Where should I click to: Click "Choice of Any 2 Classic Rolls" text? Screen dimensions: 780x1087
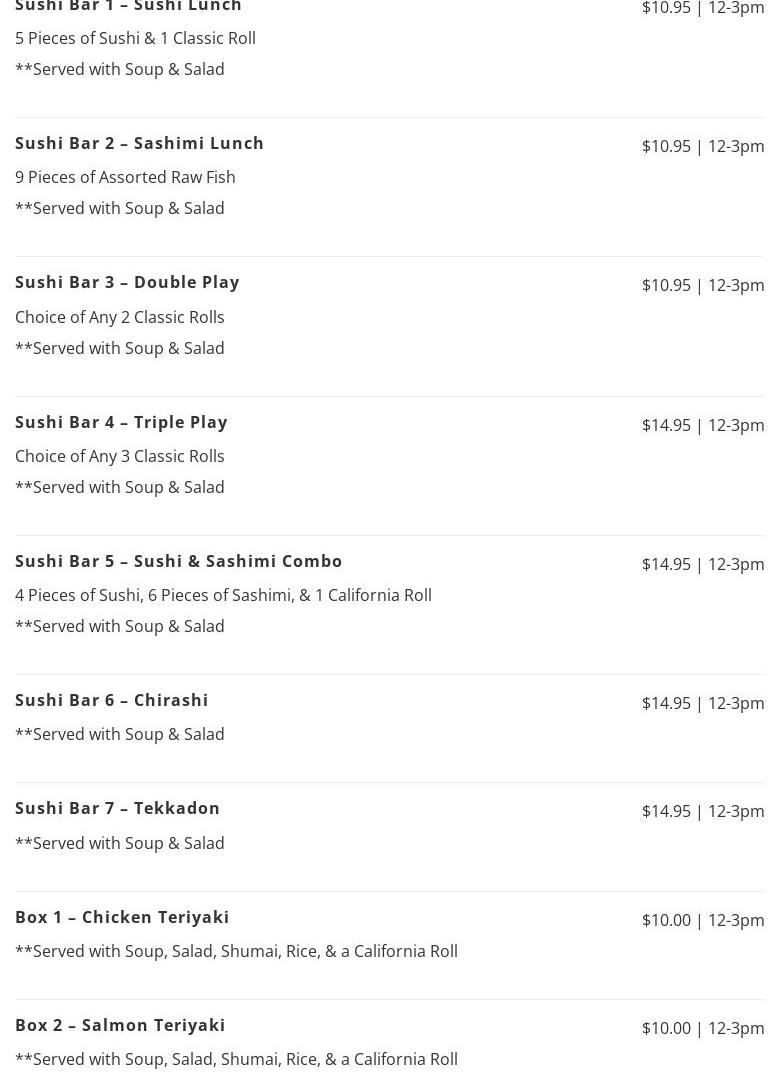(119, 317)
